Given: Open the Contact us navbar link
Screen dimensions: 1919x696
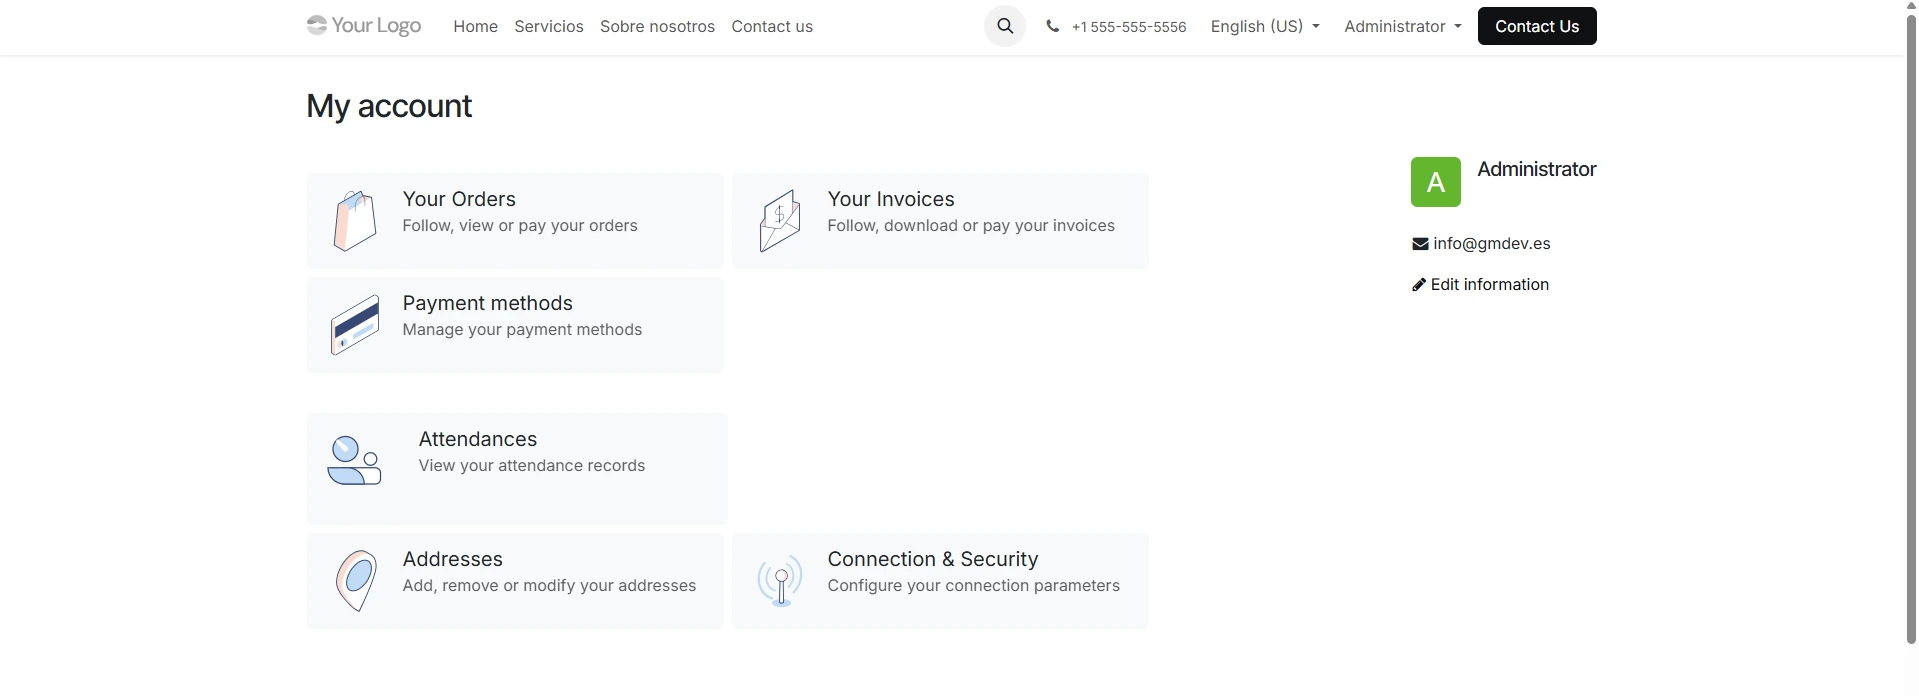Looking at the screenshot, I should click(771, 27).
